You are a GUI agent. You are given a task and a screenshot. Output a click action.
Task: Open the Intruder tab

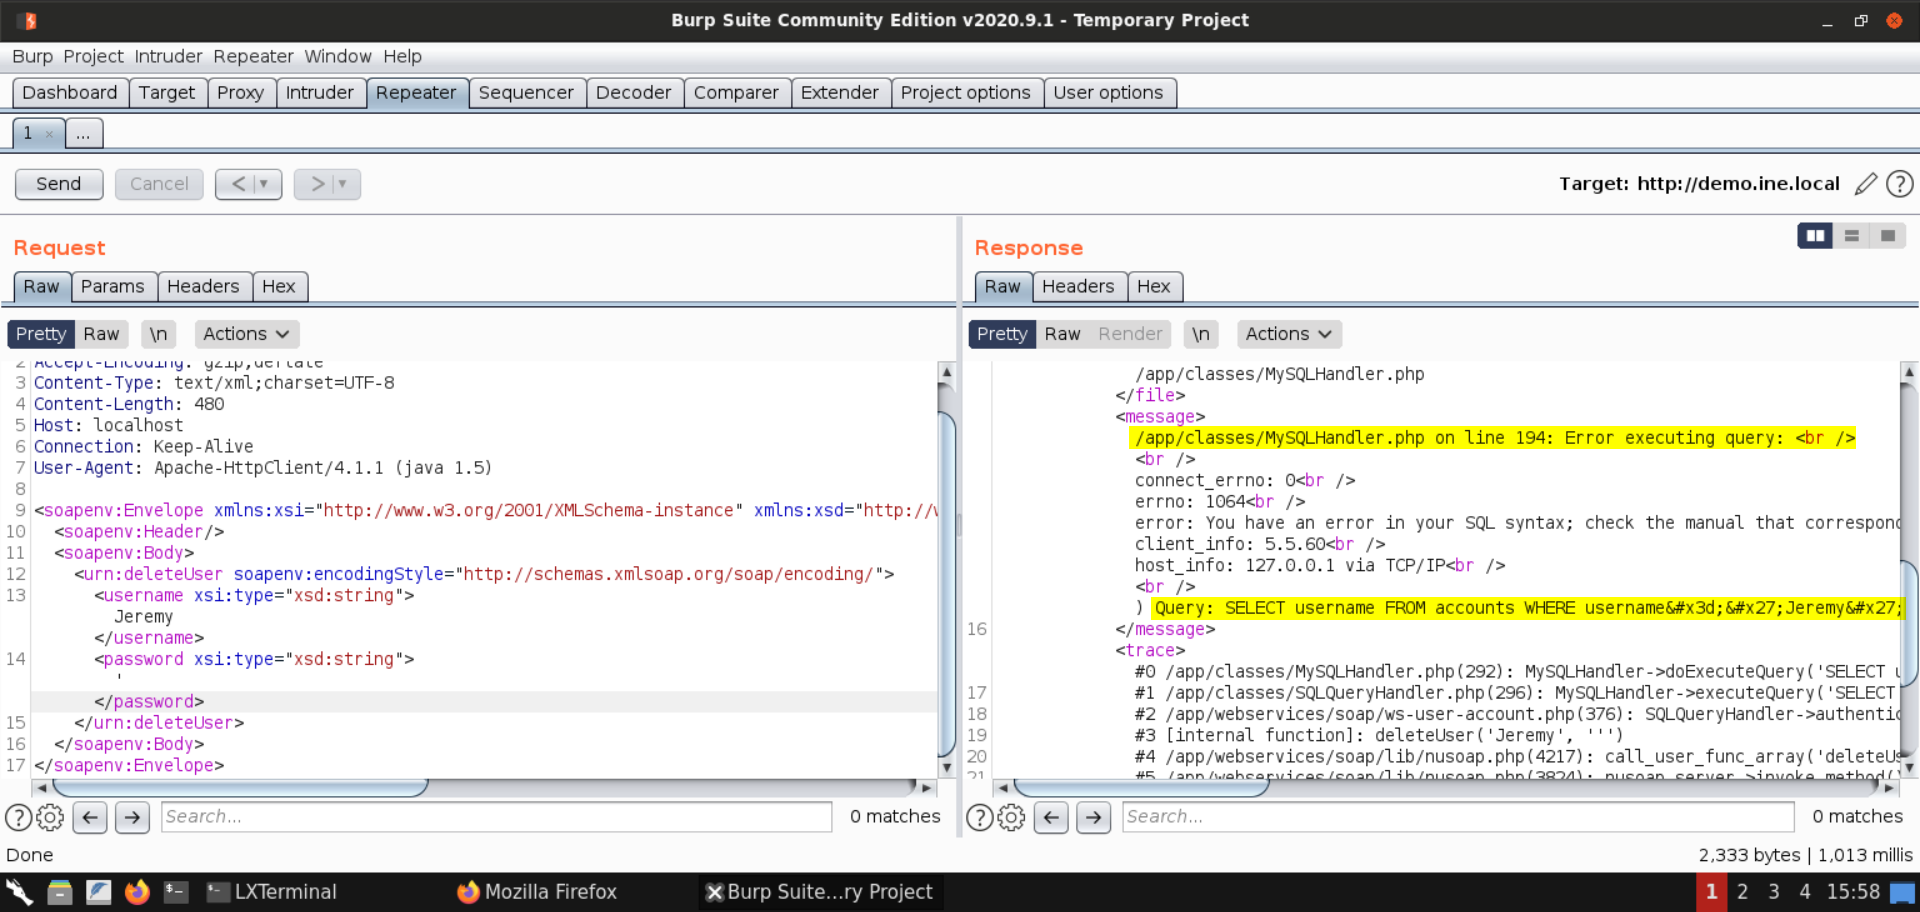click(x=319, y=93)
